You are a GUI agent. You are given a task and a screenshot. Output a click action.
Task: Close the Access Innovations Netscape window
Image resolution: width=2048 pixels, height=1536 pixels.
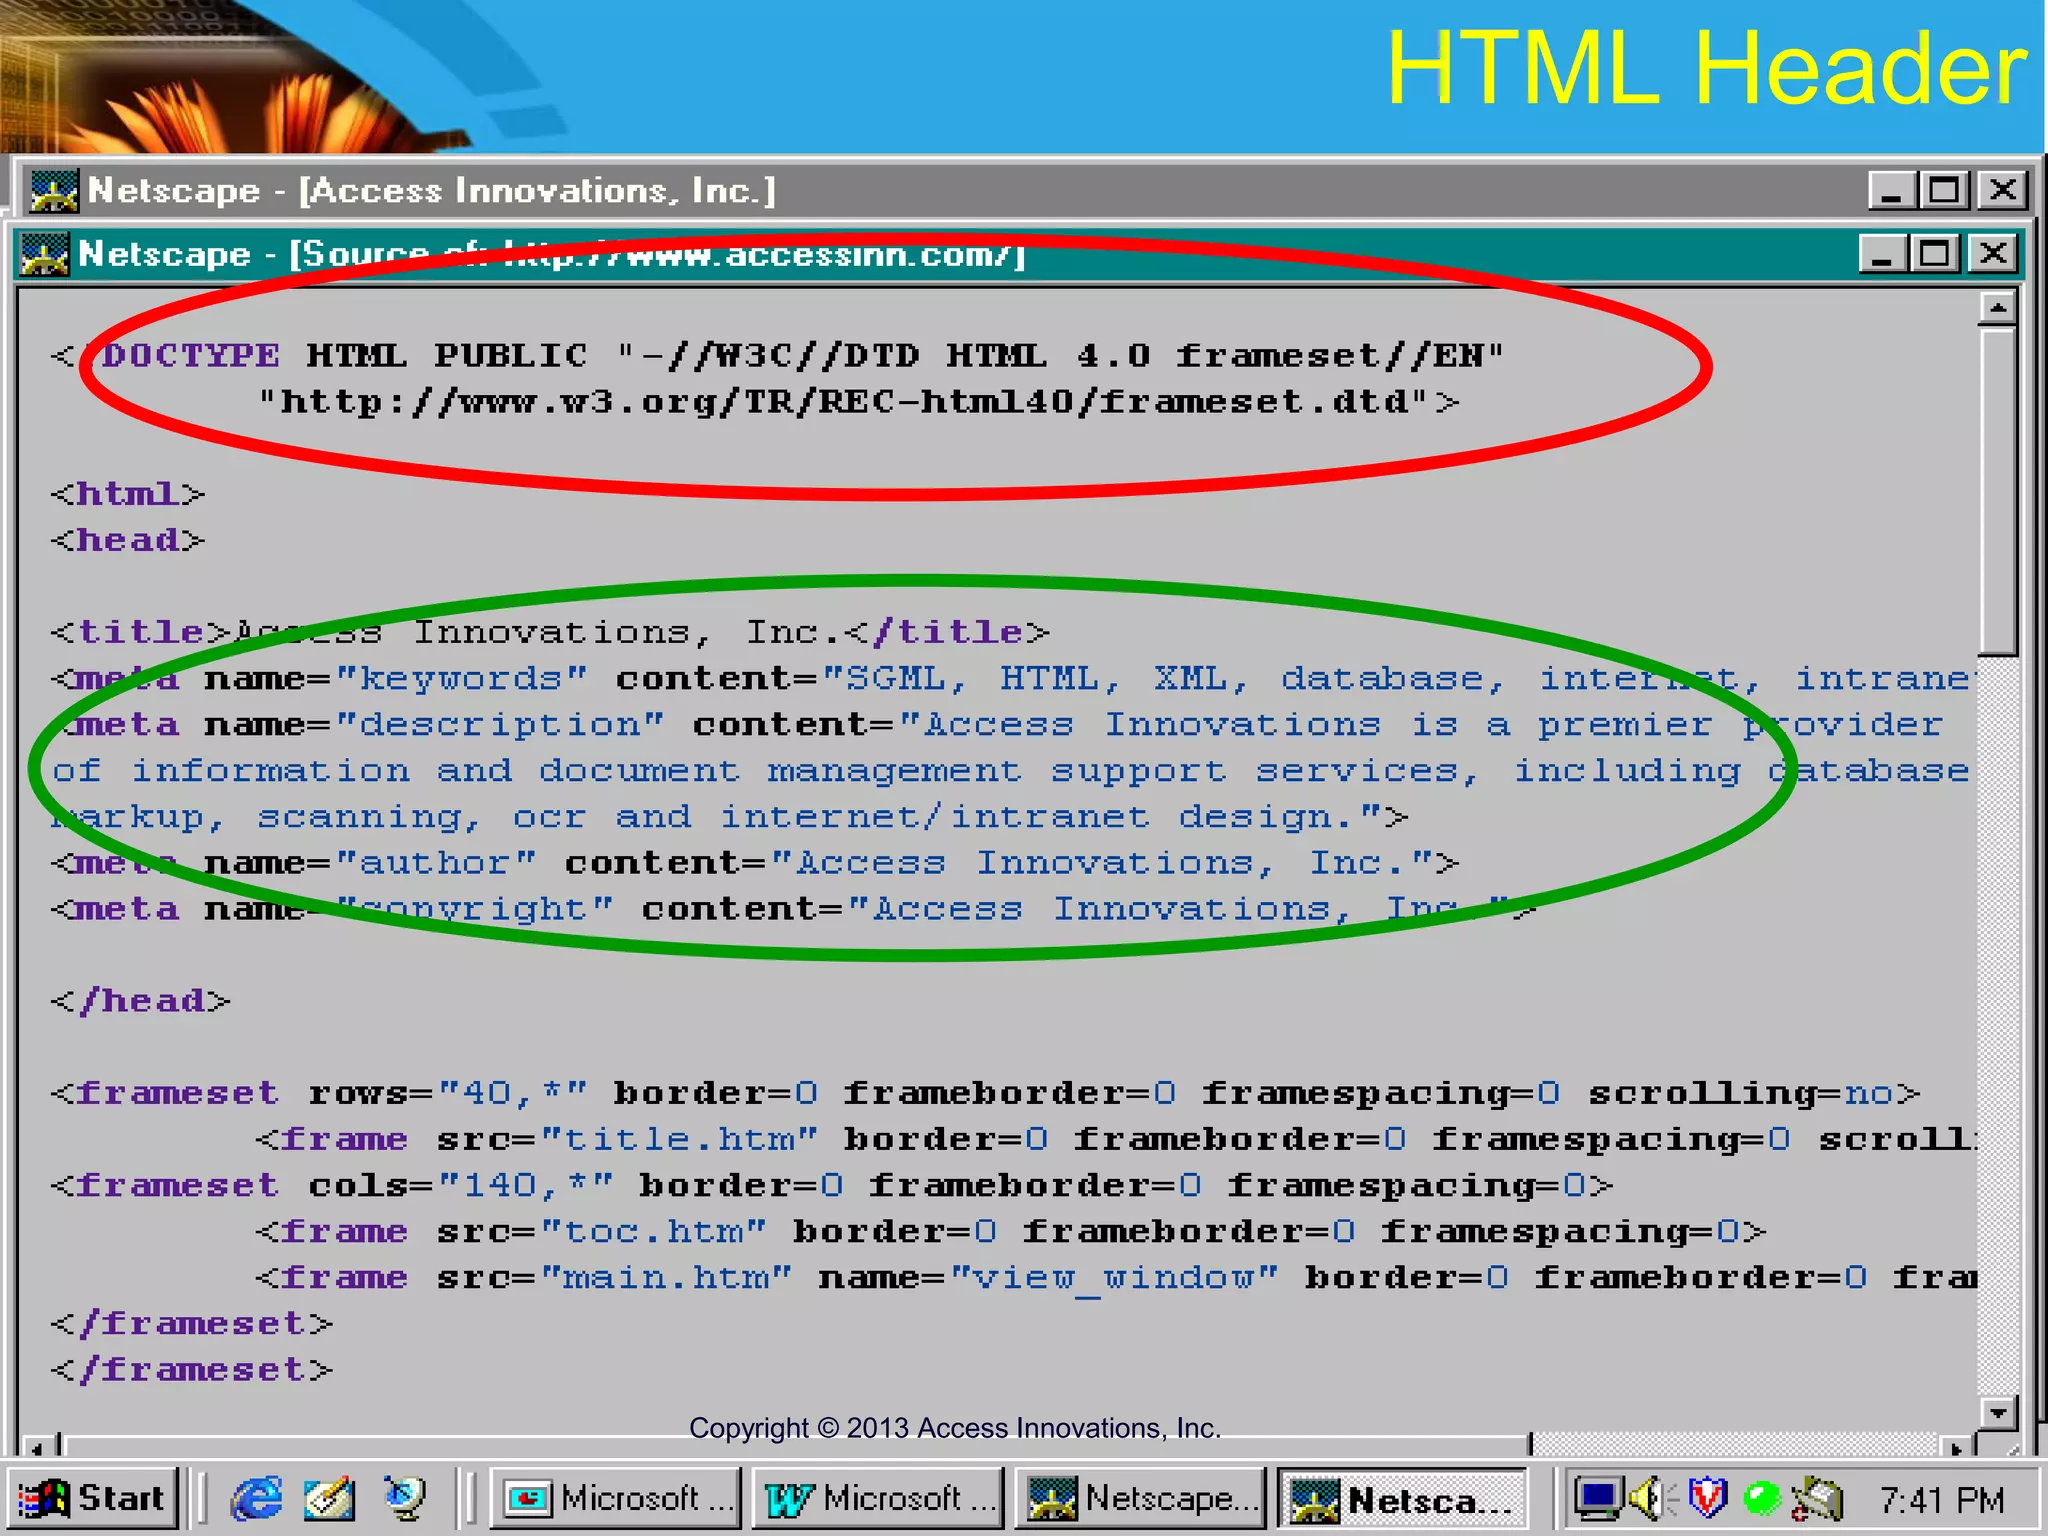[x=2002, y=190]
